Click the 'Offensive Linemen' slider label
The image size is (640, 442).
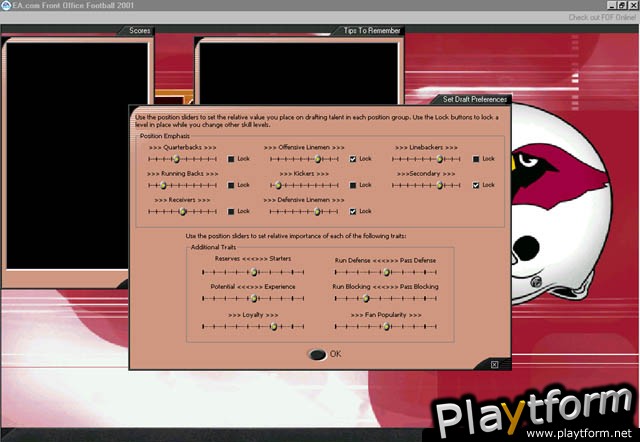304,148
